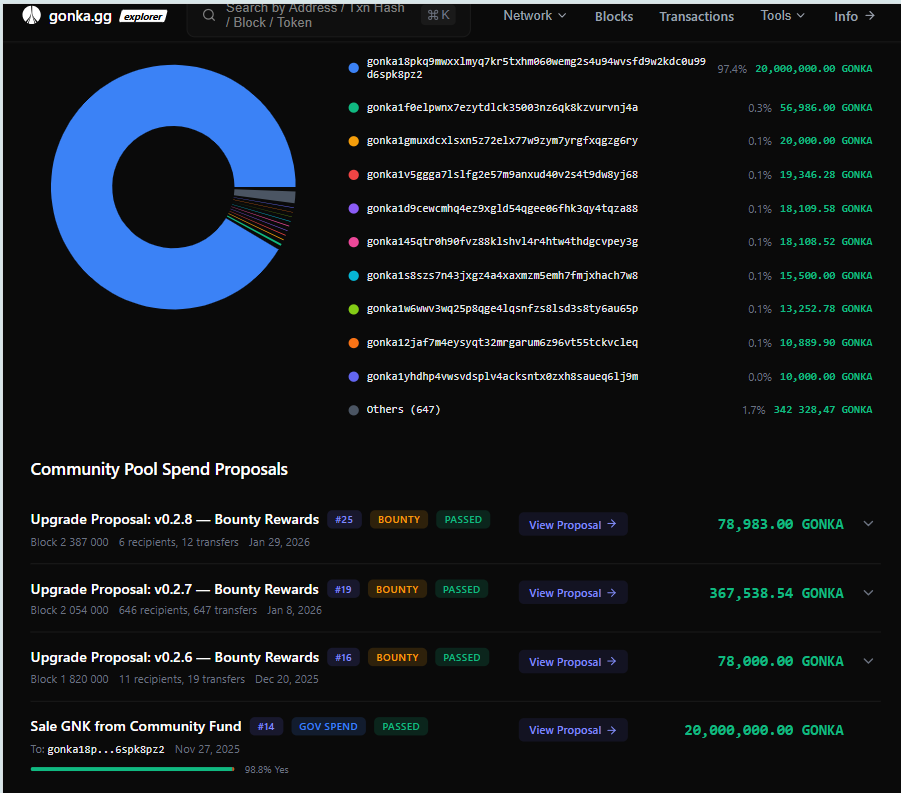
Task: Expand the v0.2.6 Bounty Rewards row
Action: [867, 661]
